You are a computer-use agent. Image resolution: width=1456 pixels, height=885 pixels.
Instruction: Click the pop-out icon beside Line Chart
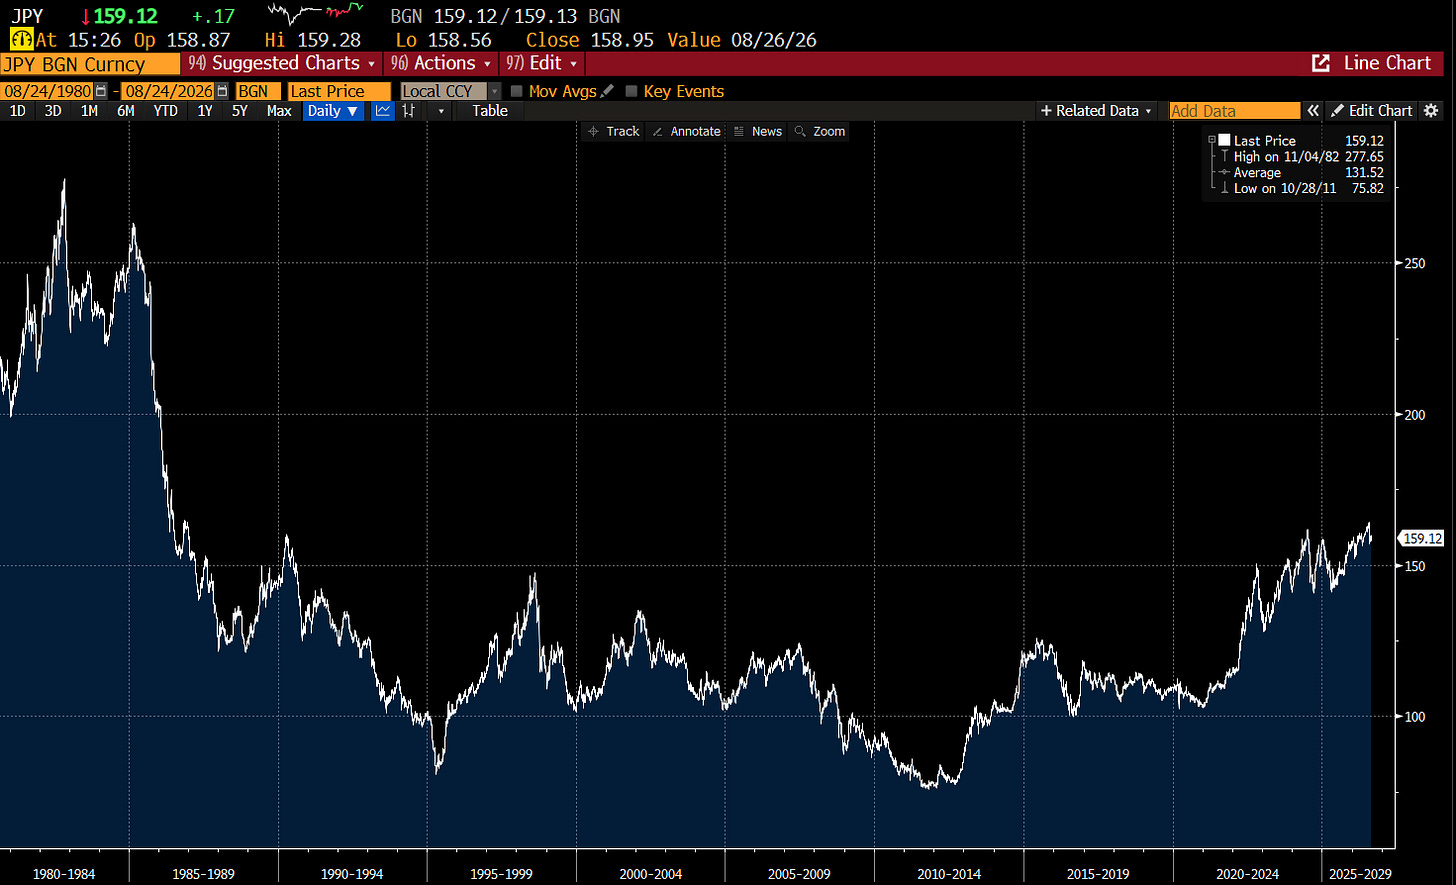click(1320, 63)
